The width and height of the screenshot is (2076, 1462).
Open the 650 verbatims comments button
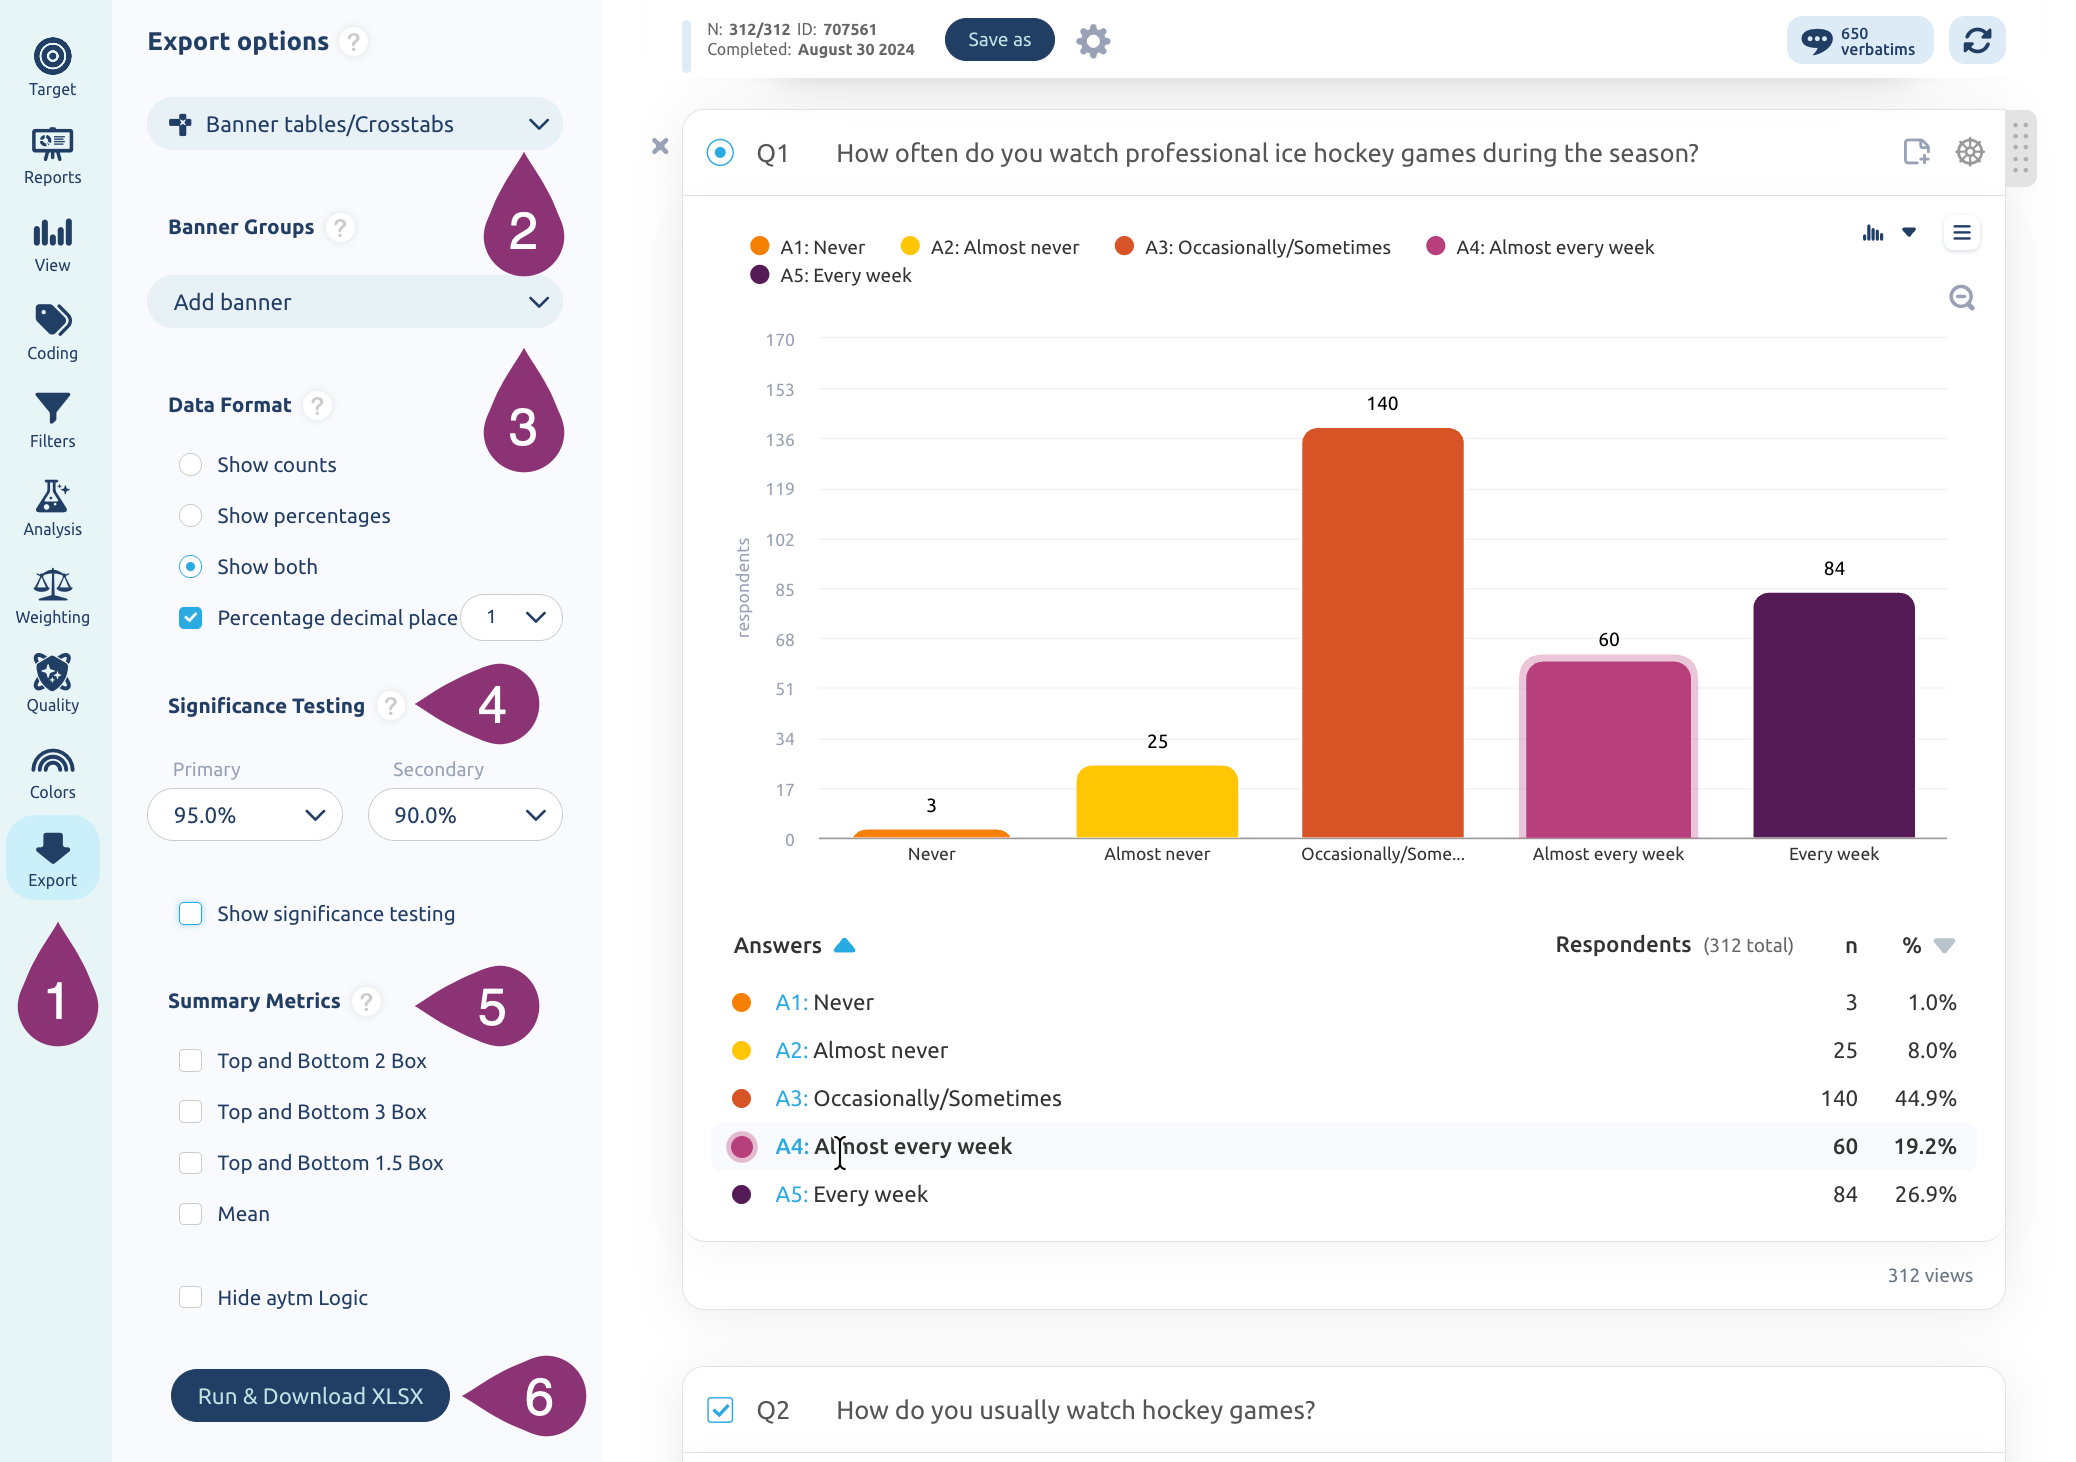[x=1859, y=40]
